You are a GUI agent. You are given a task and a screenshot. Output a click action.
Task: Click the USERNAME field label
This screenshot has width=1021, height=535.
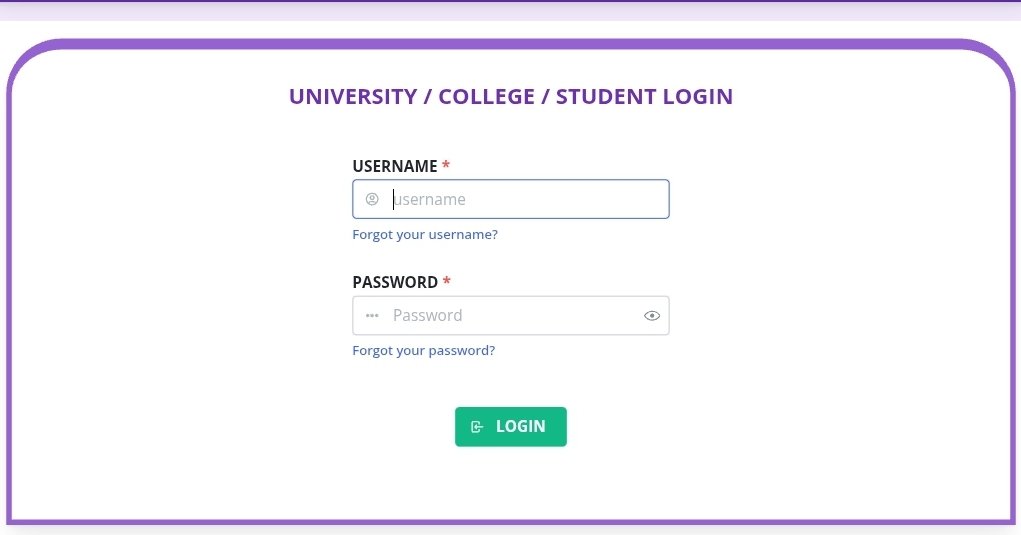tap(395, 166)
